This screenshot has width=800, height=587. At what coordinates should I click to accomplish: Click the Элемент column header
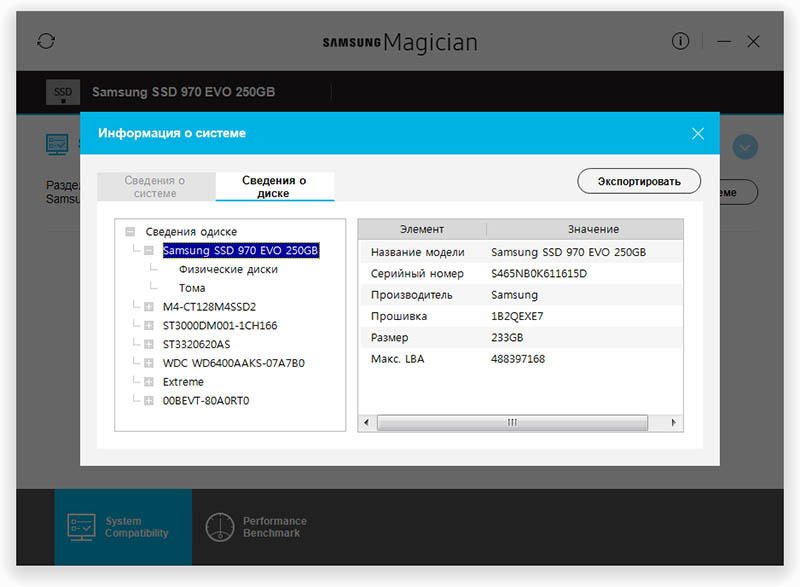point(422,229)
